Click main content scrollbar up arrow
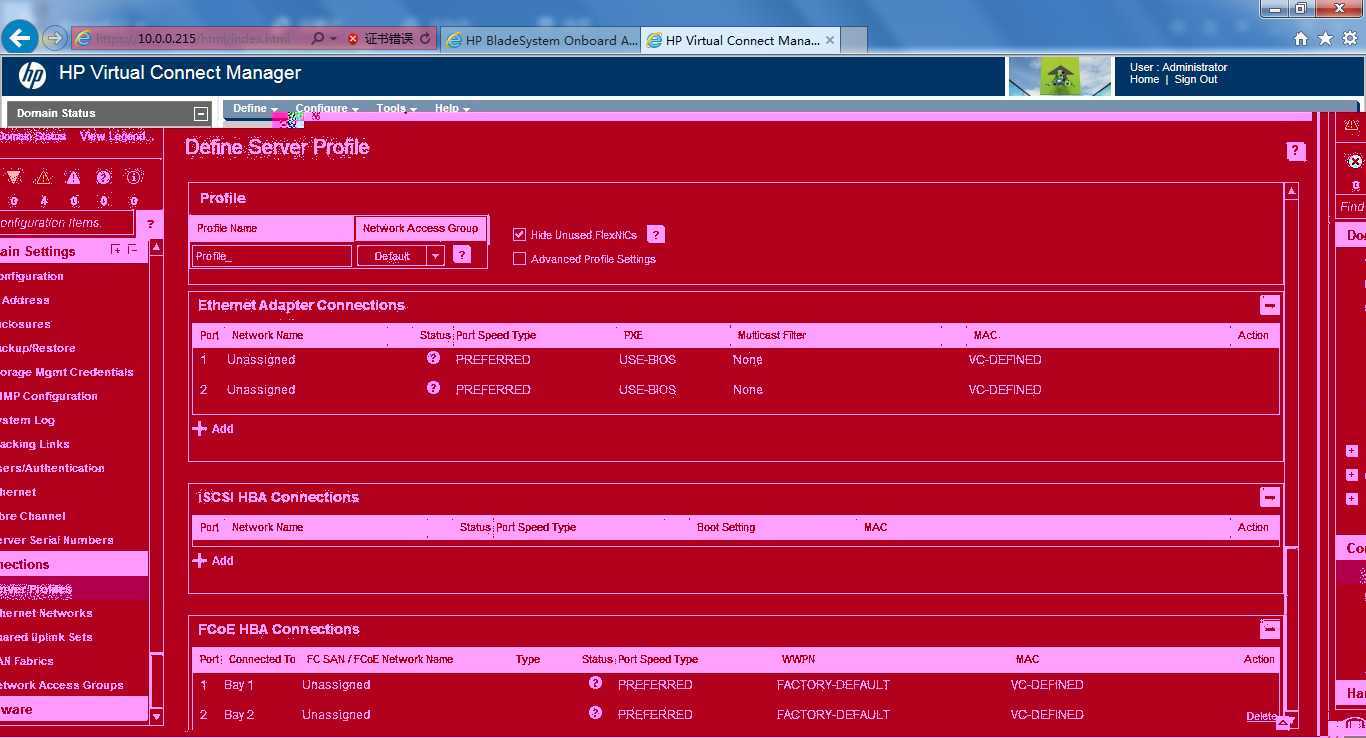Image resolution: width=1366 pixels, height=738 pixels. click(1291, 190)
